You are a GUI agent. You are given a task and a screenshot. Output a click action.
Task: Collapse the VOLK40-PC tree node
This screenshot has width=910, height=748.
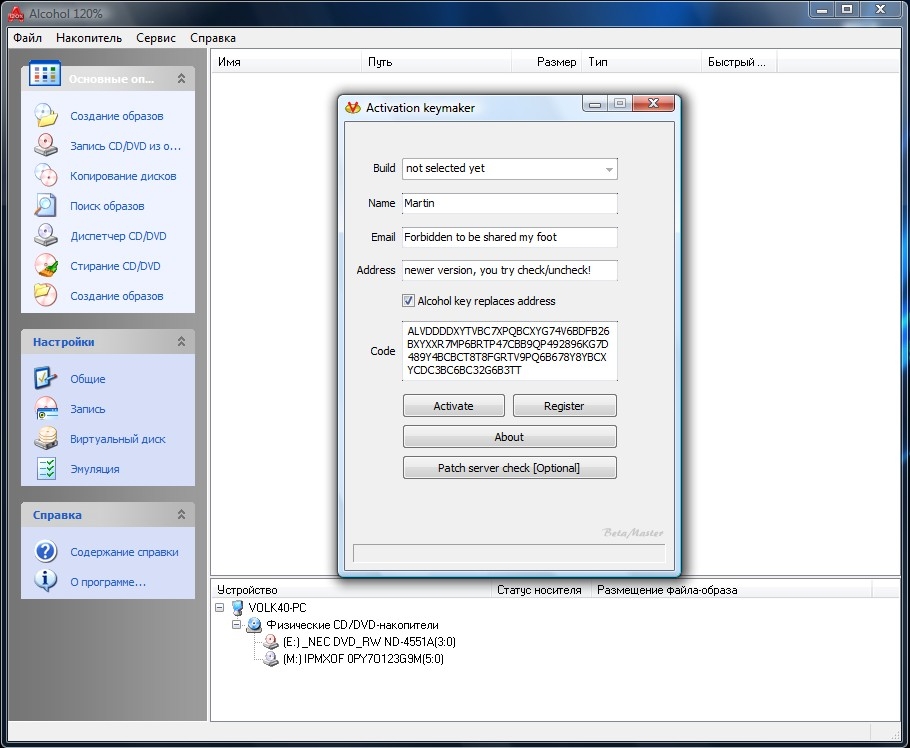219,608
